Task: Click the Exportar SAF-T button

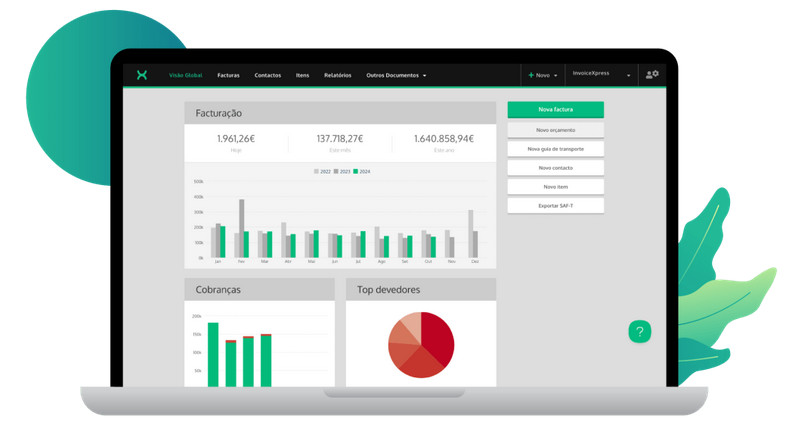Action: (555, 205)
